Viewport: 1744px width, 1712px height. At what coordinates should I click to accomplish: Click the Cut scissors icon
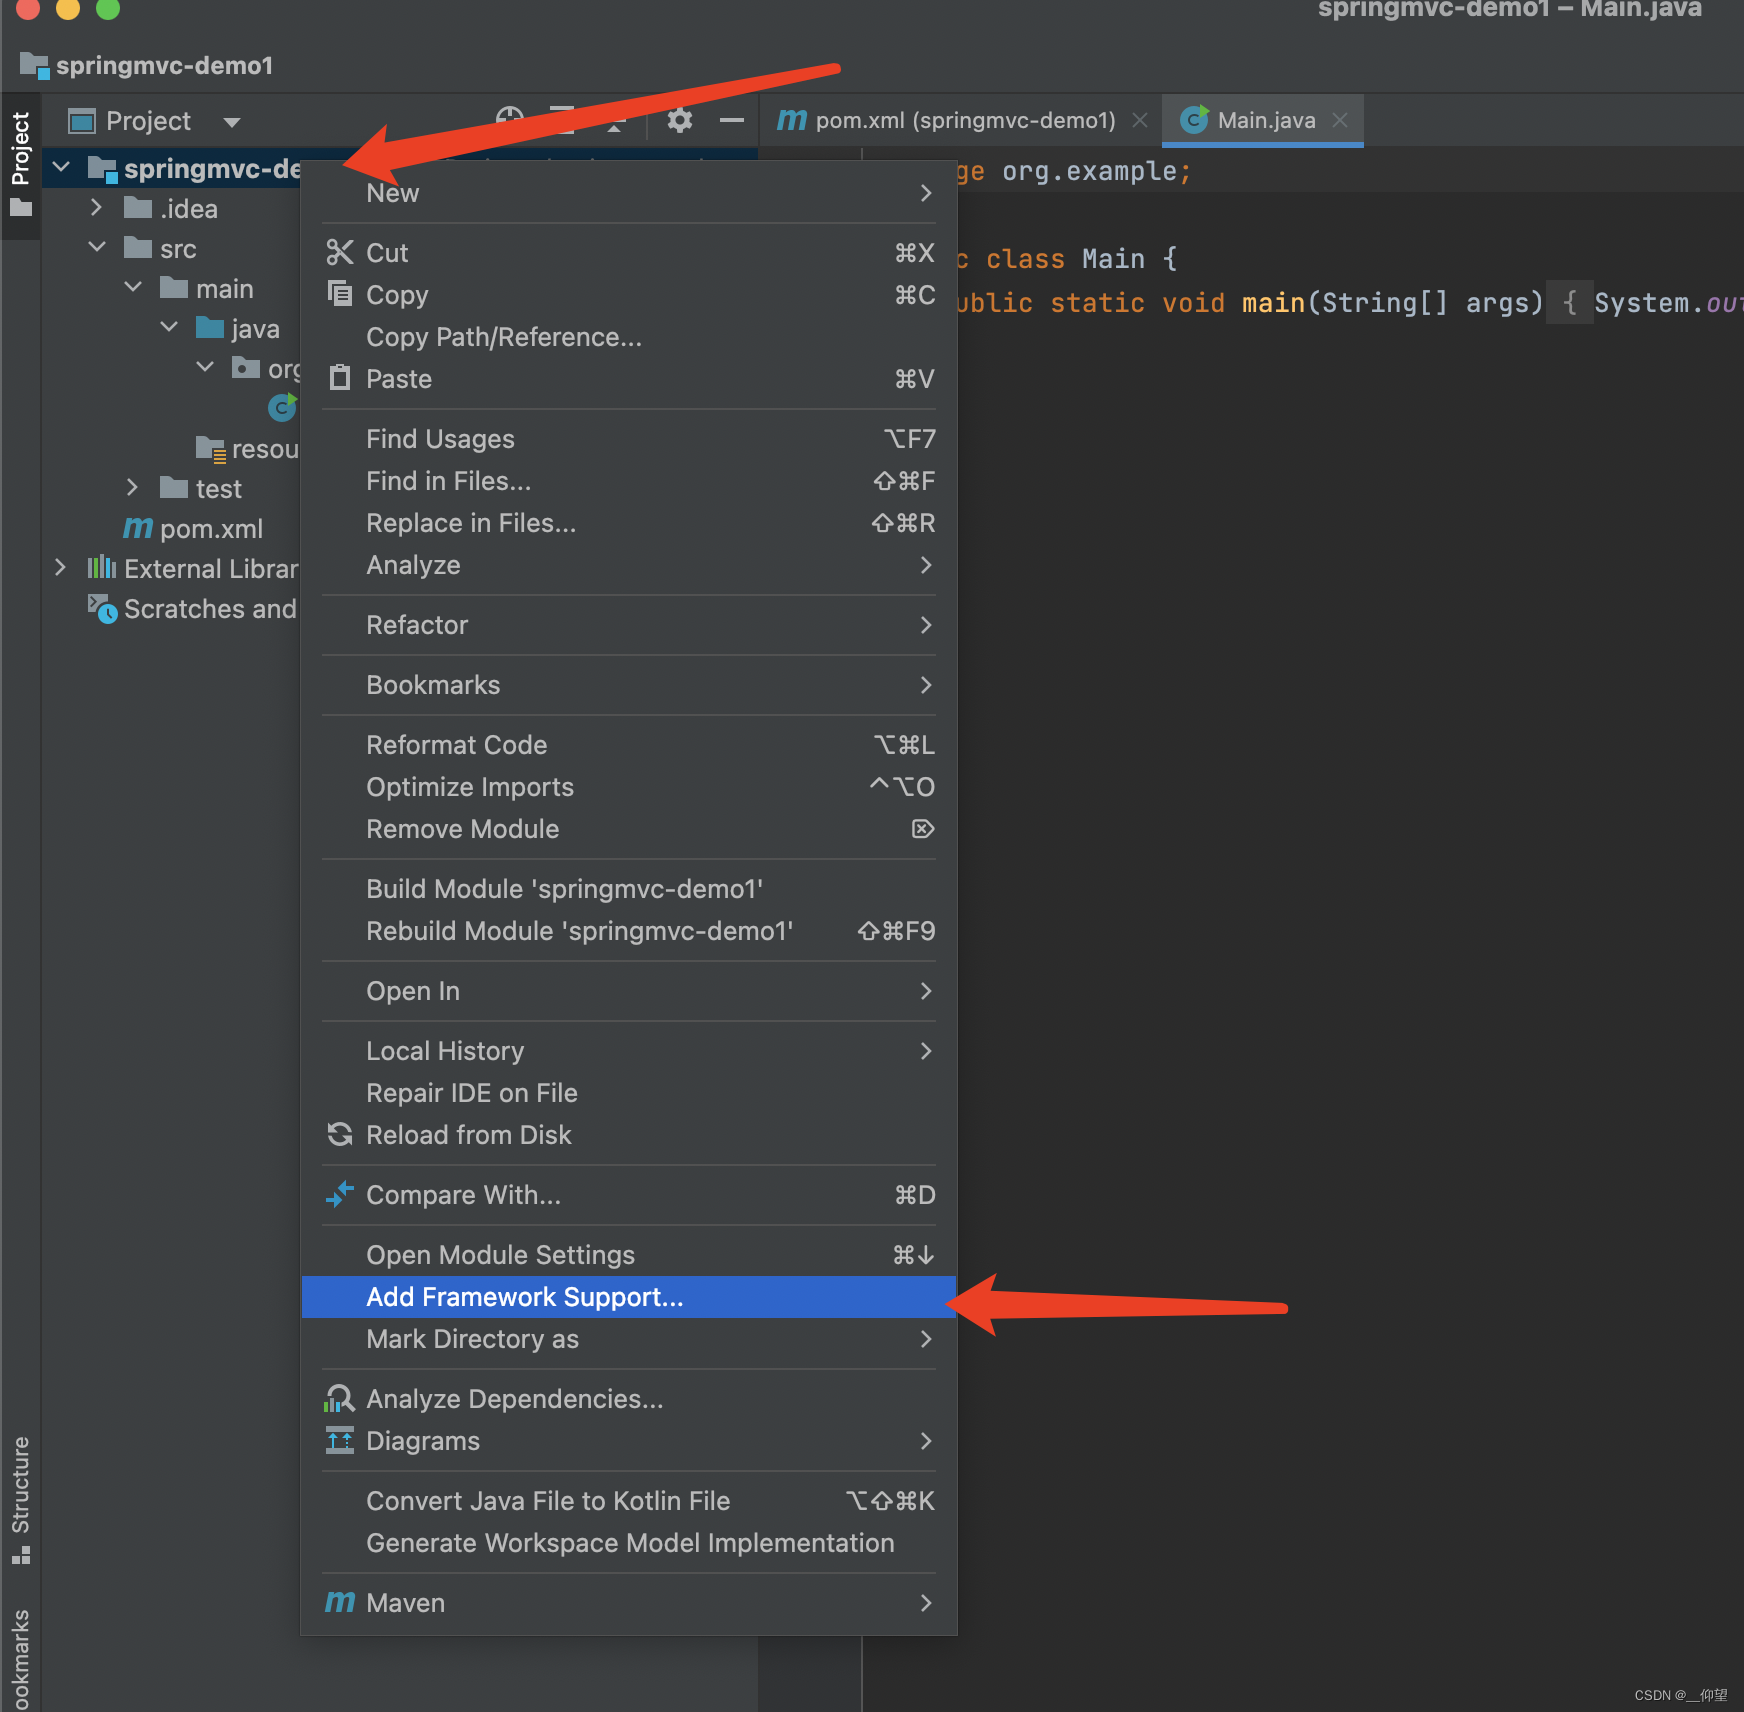point(340,252)
